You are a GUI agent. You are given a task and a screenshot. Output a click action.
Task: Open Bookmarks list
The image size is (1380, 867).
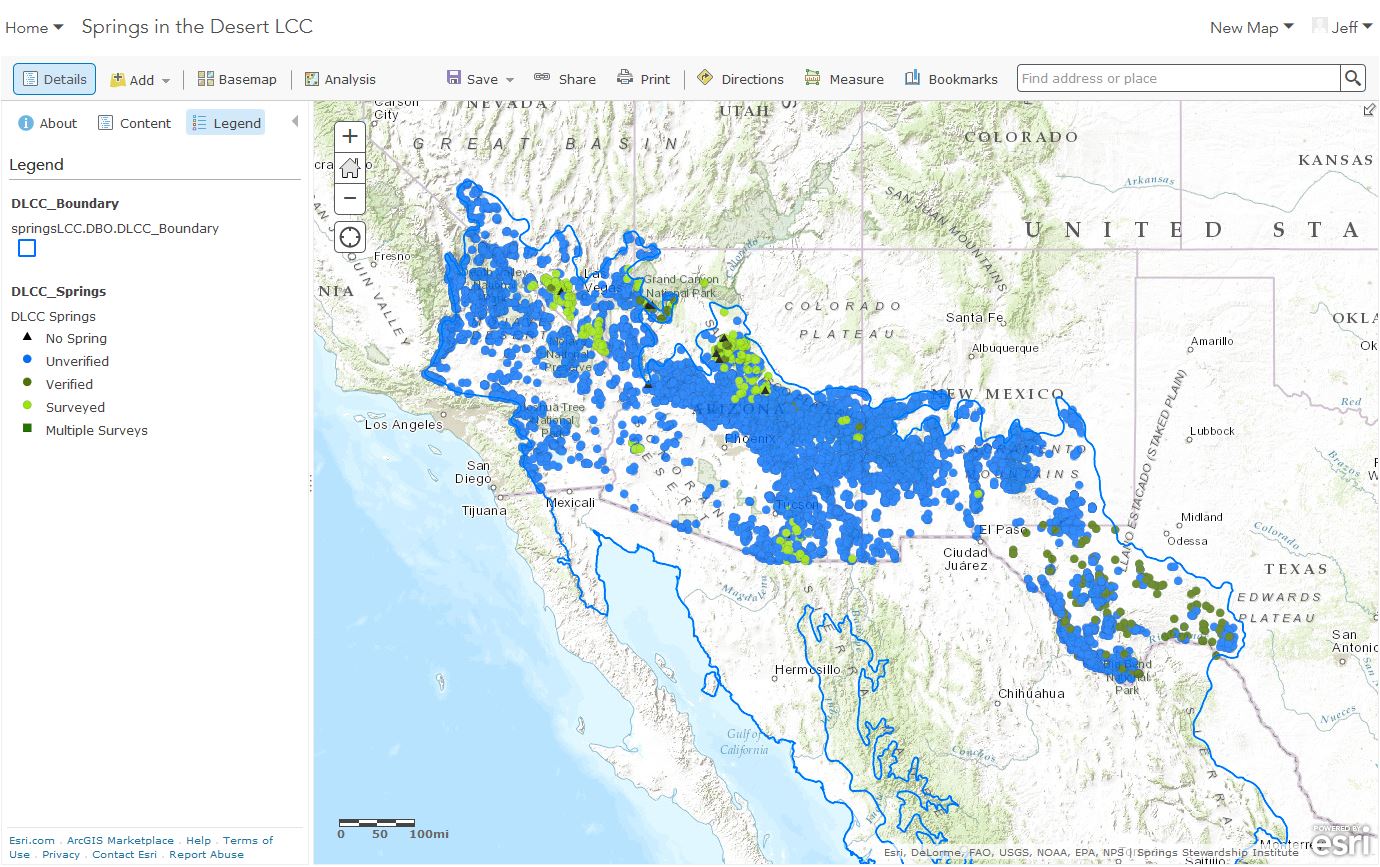[951, 79]
